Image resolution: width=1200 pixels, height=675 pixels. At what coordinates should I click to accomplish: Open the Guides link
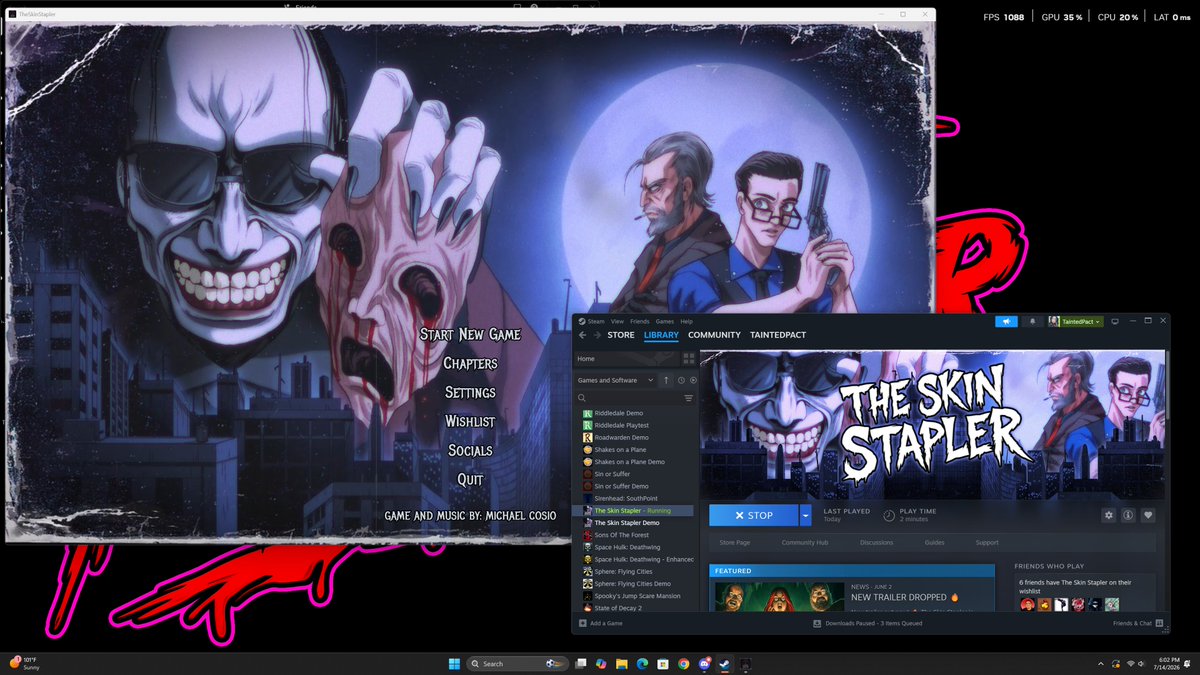[x=935, y=543]
